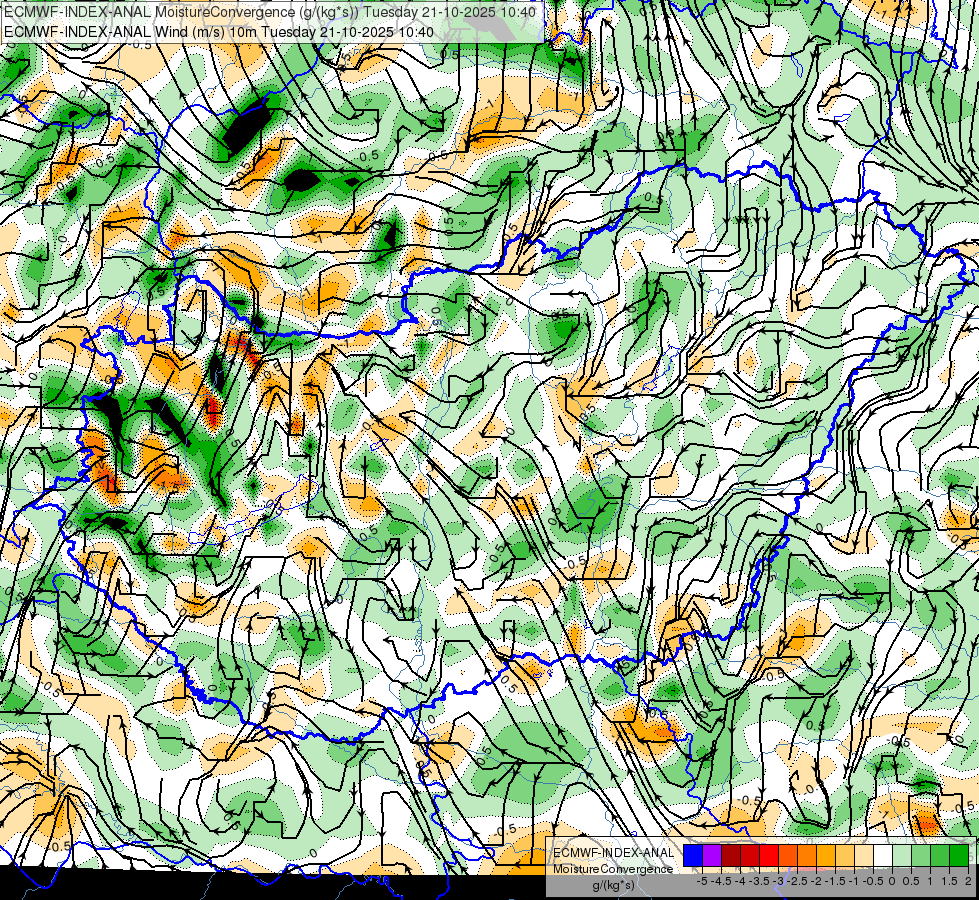Select the orange-red legend swatch (-3 to -2.5)
Screen dimensions: 979x900
(x=788, y=855)
